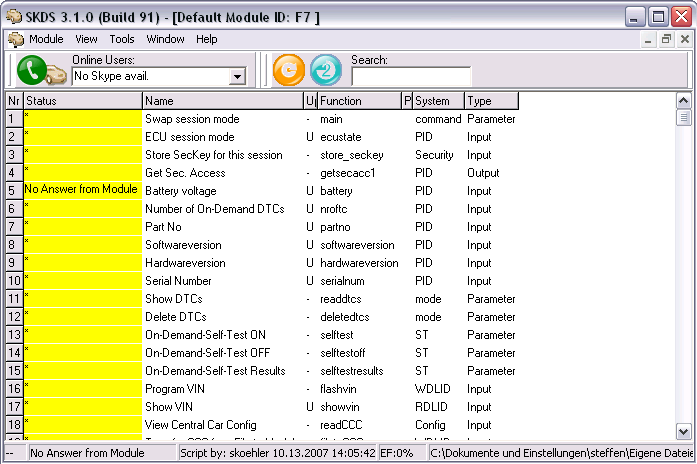Screen dimensions: 697x464
Task: Click the Function column header
Action: (358, 101)
